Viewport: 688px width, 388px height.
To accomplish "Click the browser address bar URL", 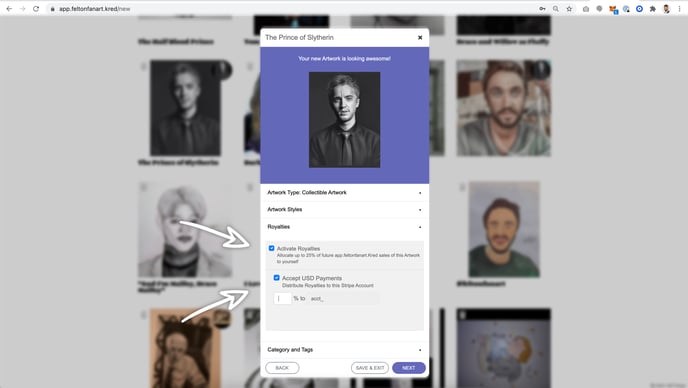I will pos(94,9).
